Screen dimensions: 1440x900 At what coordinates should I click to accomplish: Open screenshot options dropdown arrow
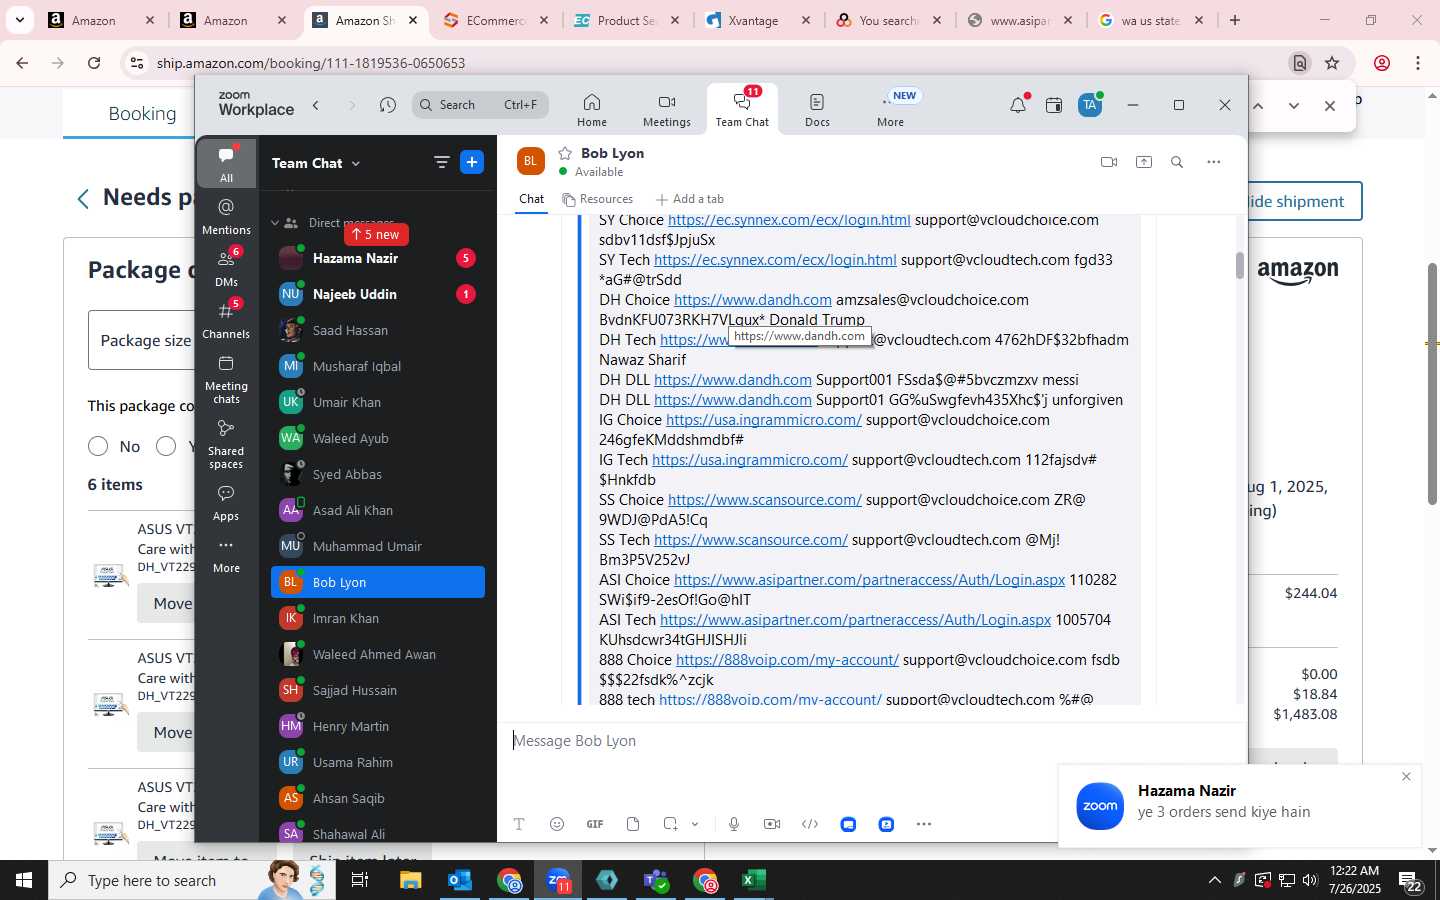tap(695, 824)
